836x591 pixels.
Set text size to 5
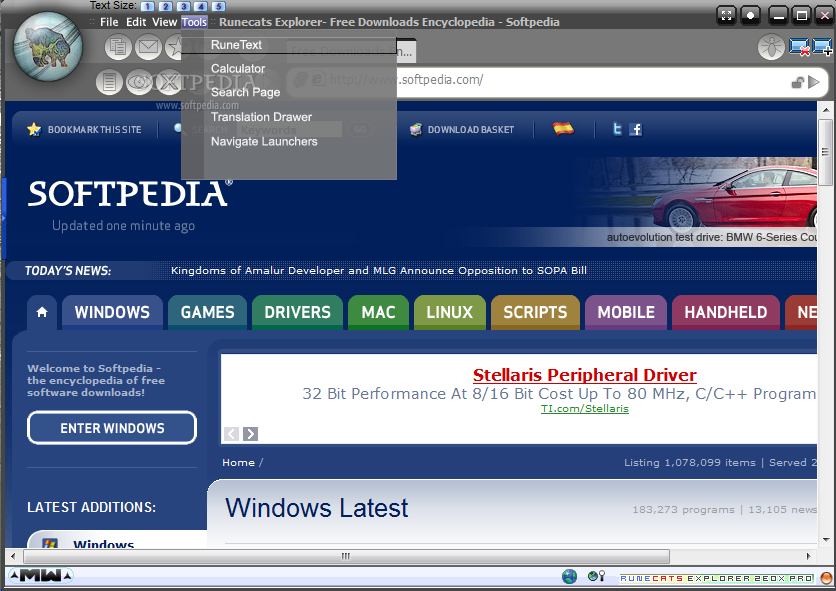pyautogui.click(x=219, y=6)
